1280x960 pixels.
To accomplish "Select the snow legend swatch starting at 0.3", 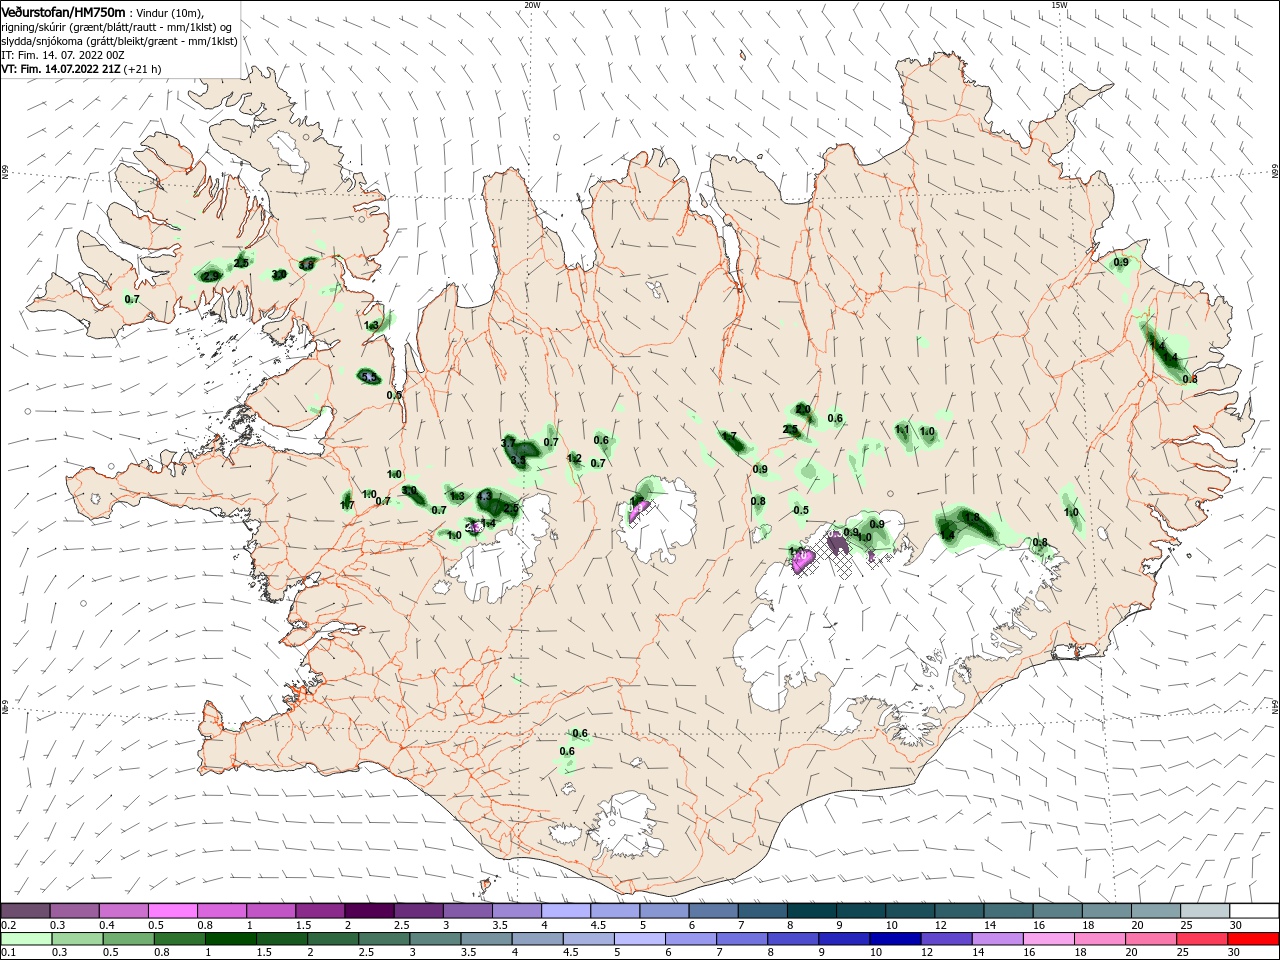I will tap(74, 911).
